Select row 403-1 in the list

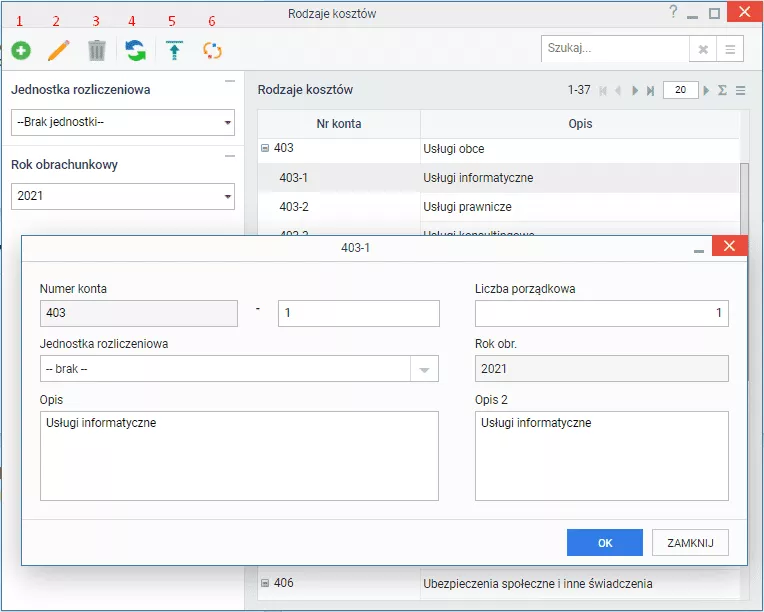pyautogui.click(x=498, y=178)
